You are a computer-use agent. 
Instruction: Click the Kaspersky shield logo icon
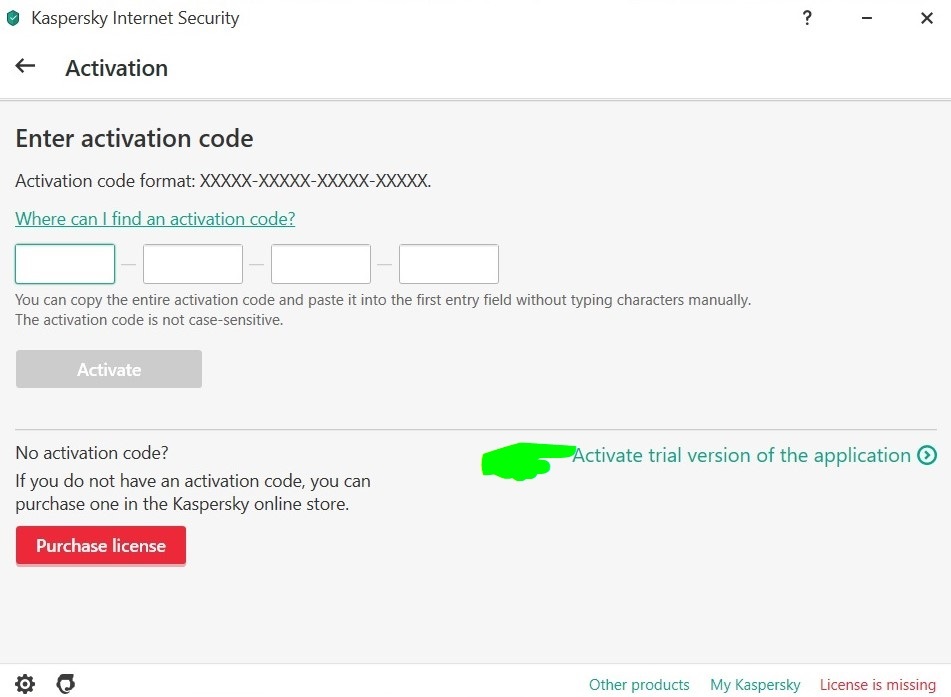pos(13,18)
